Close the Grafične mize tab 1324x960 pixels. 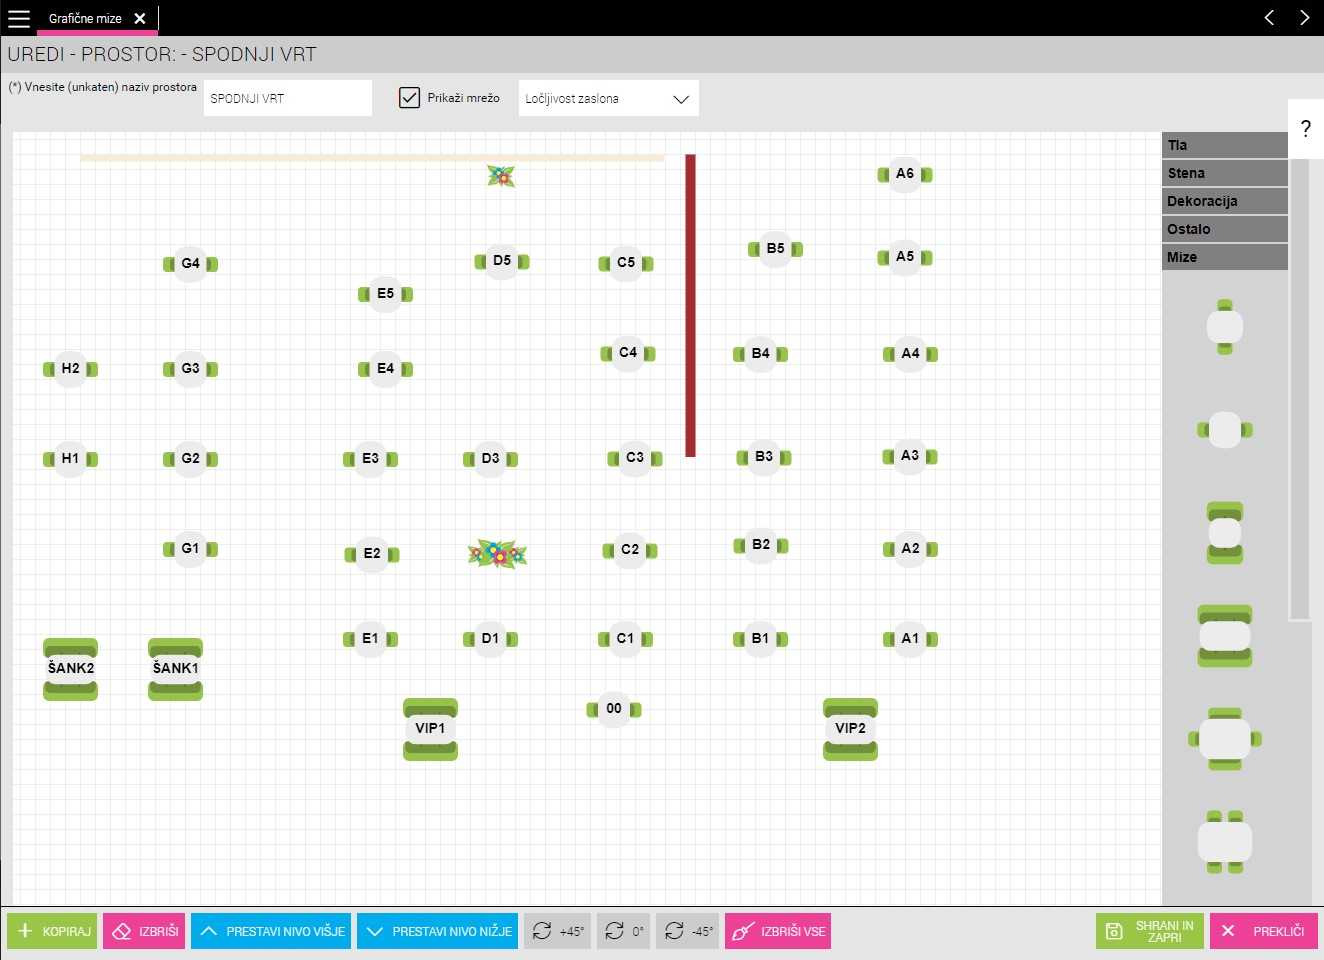click(140, 18)
